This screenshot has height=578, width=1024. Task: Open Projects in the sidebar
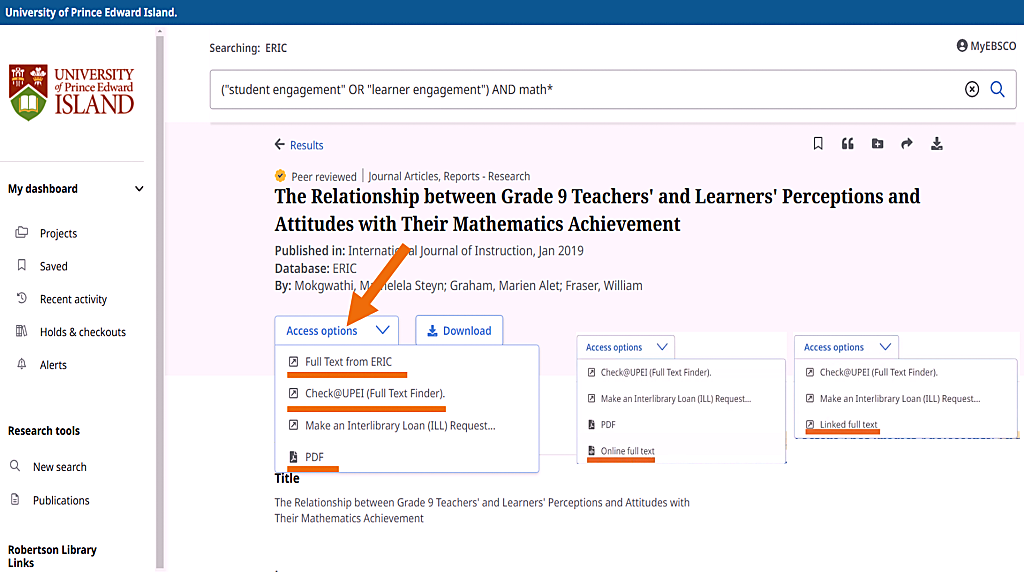(x=58, y=234)
